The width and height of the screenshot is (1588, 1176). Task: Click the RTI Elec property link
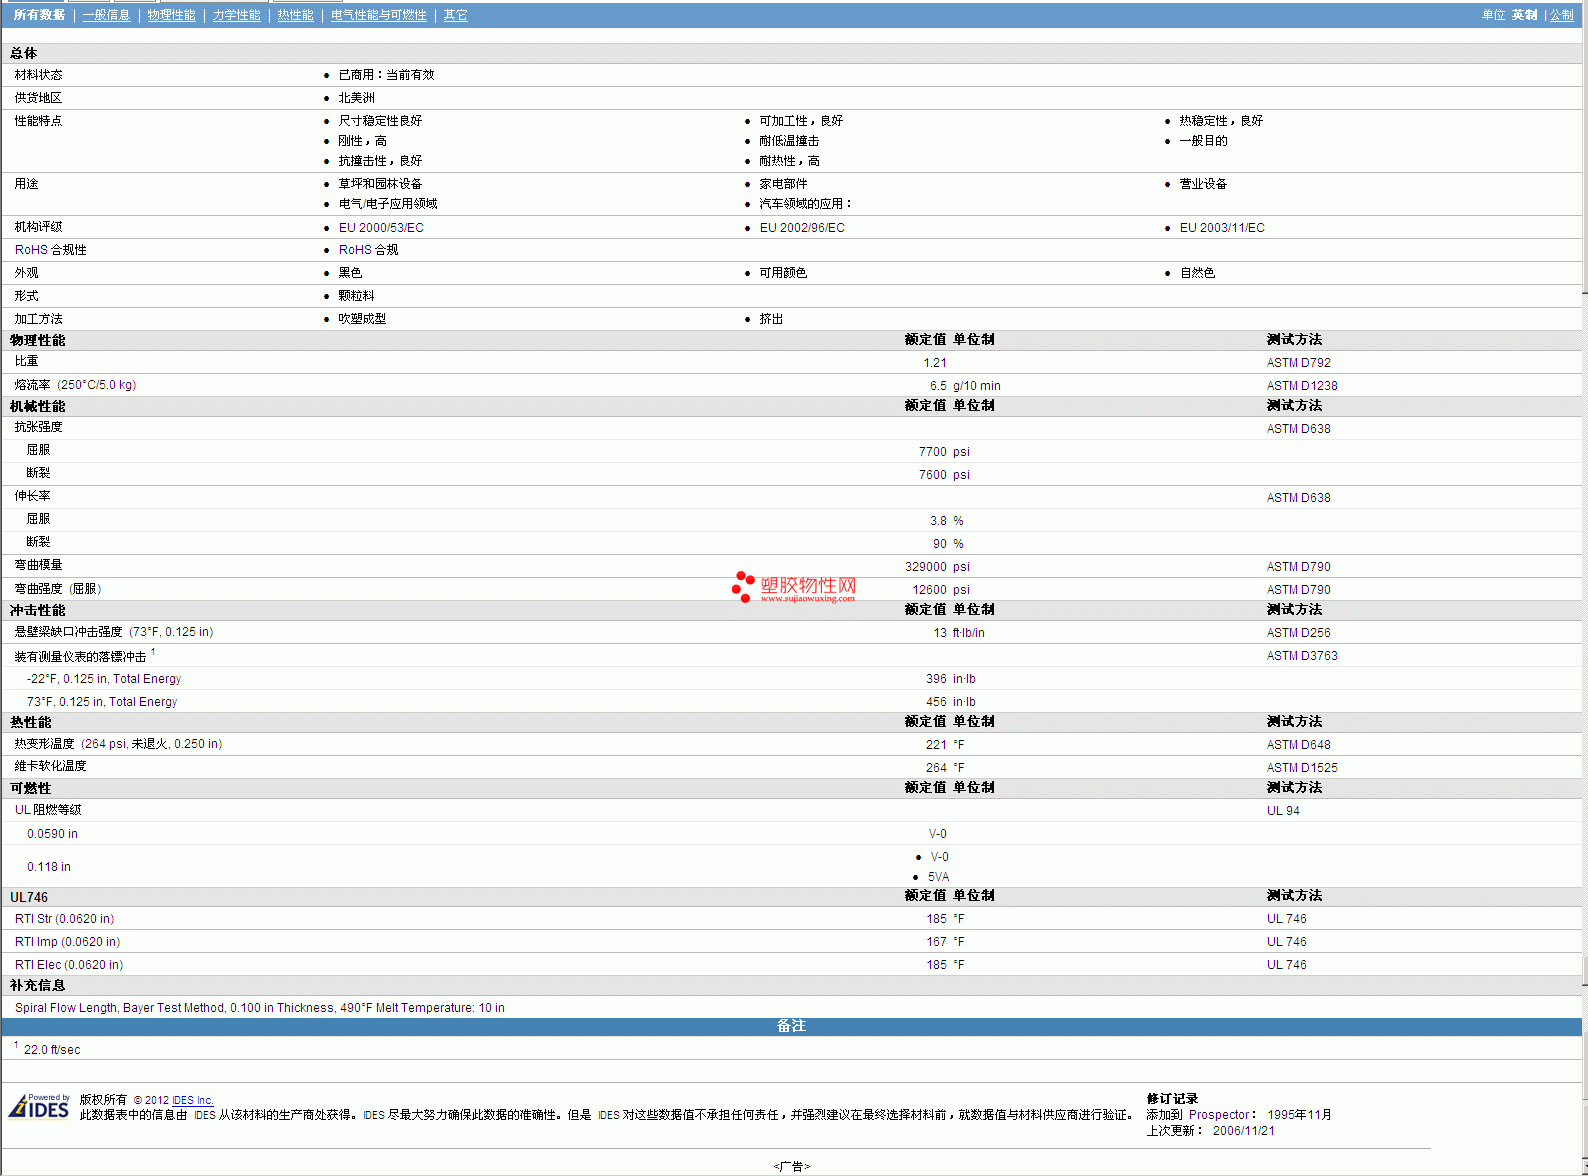(x=68, y=965)
